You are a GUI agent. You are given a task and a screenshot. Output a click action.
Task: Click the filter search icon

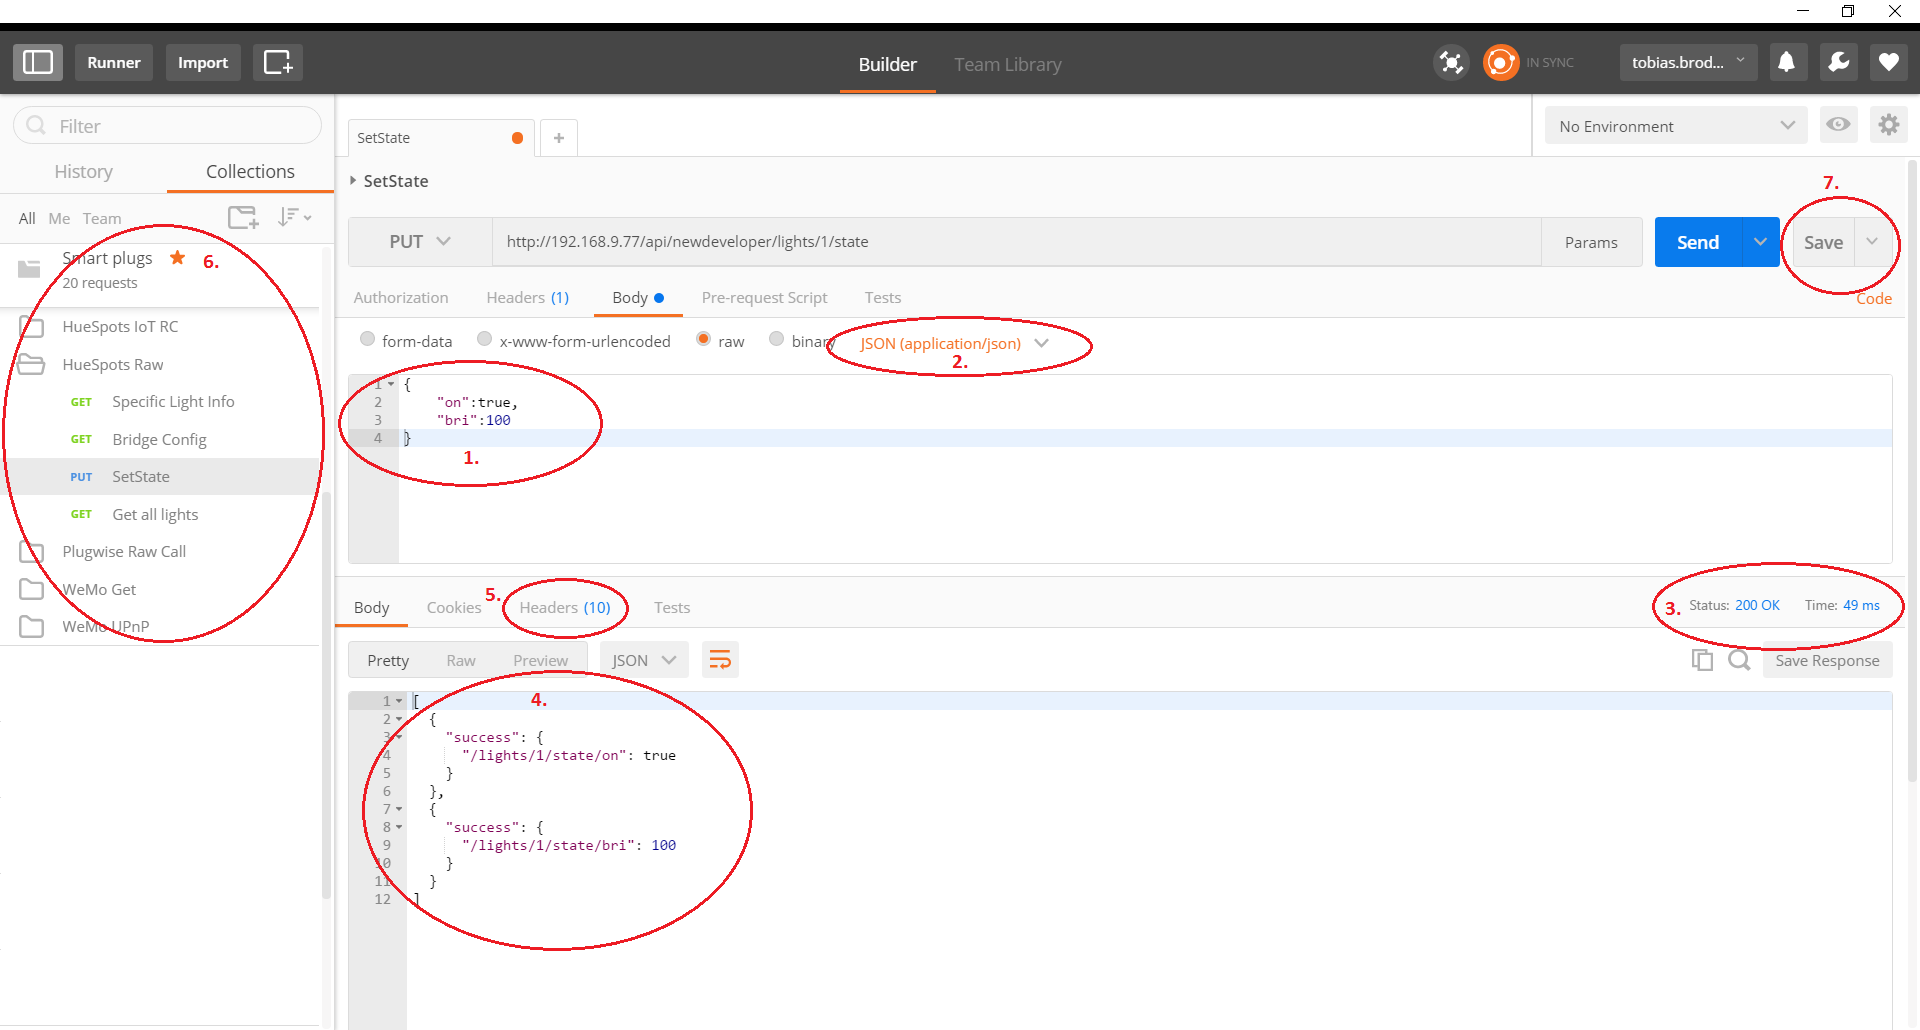36,126
